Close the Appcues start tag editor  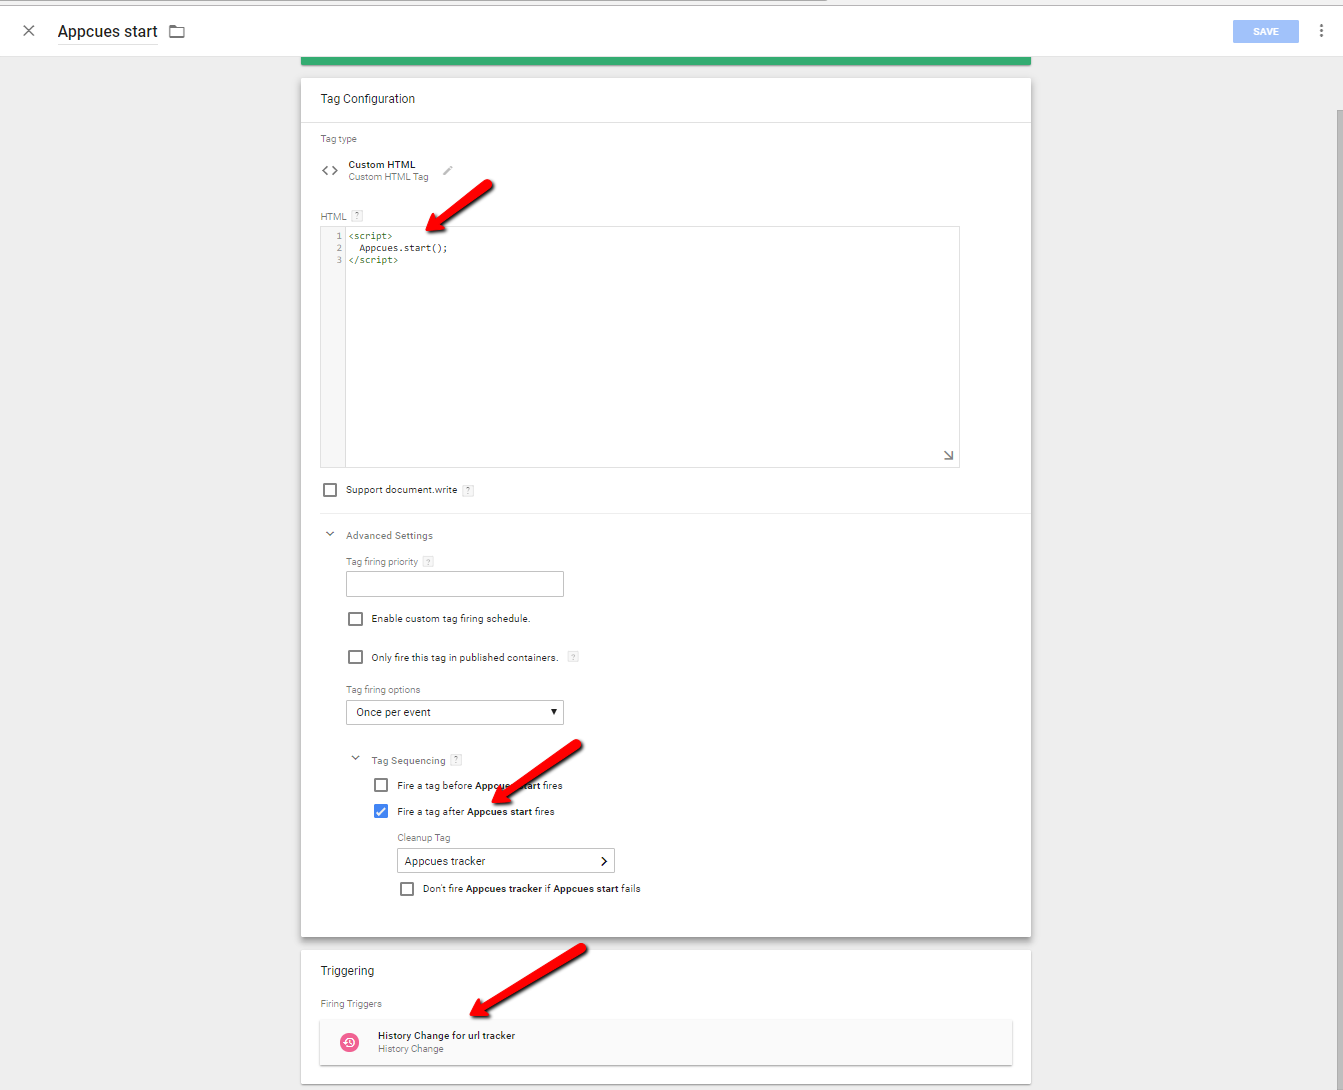(29, 31)
